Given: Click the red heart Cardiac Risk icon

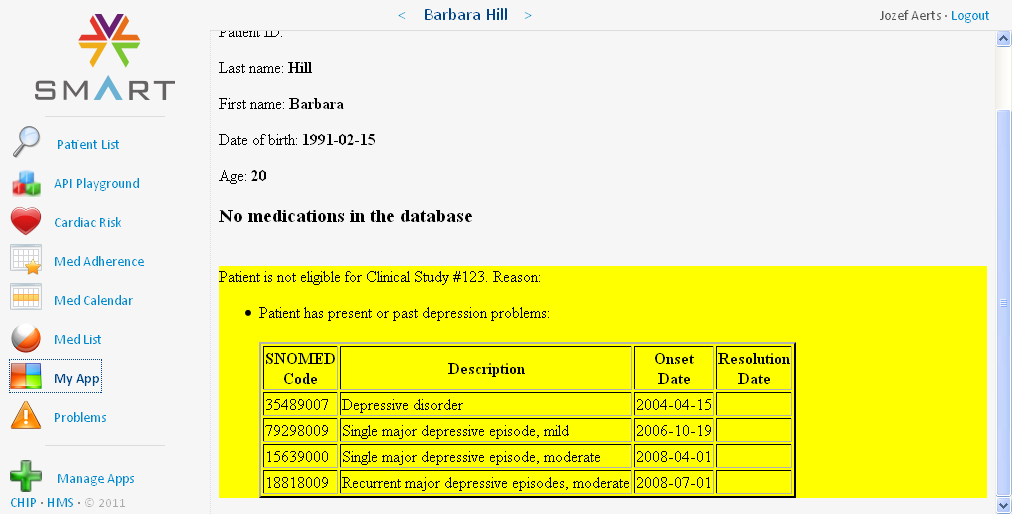Looking at the screenshot, I should [x=26, y=222].
